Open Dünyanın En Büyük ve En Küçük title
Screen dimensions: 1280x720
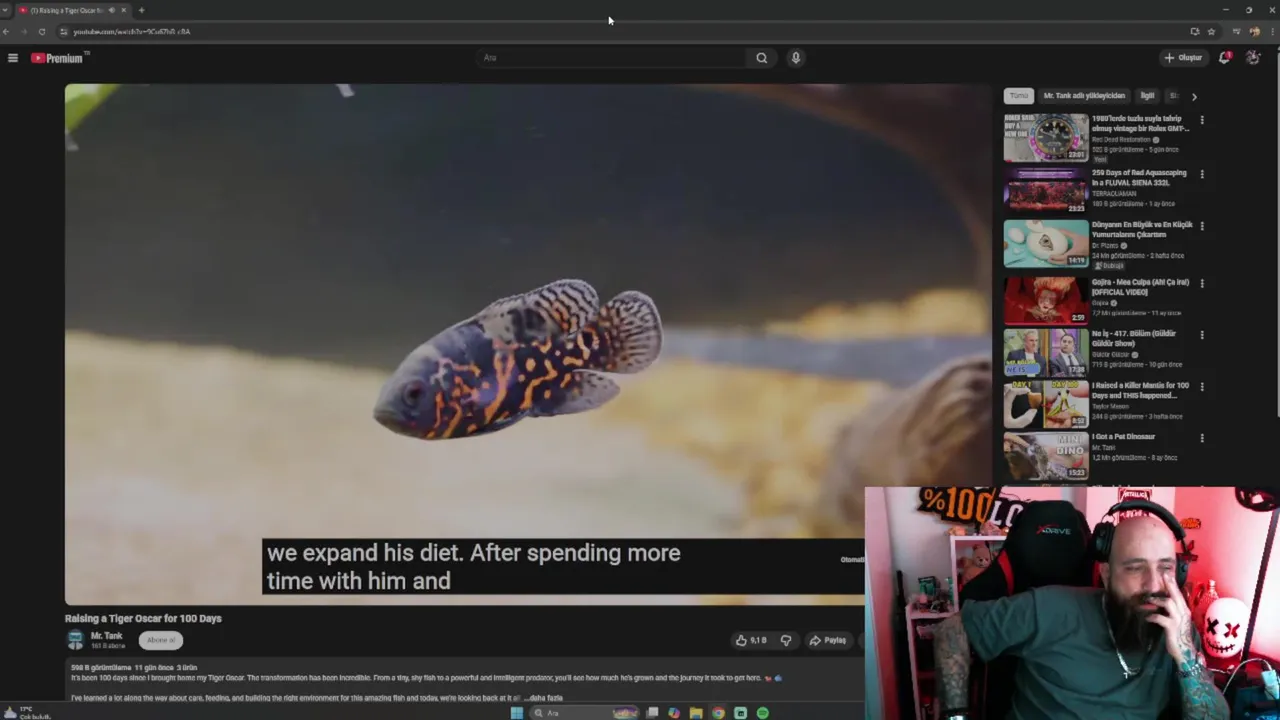click(1142, 229)
